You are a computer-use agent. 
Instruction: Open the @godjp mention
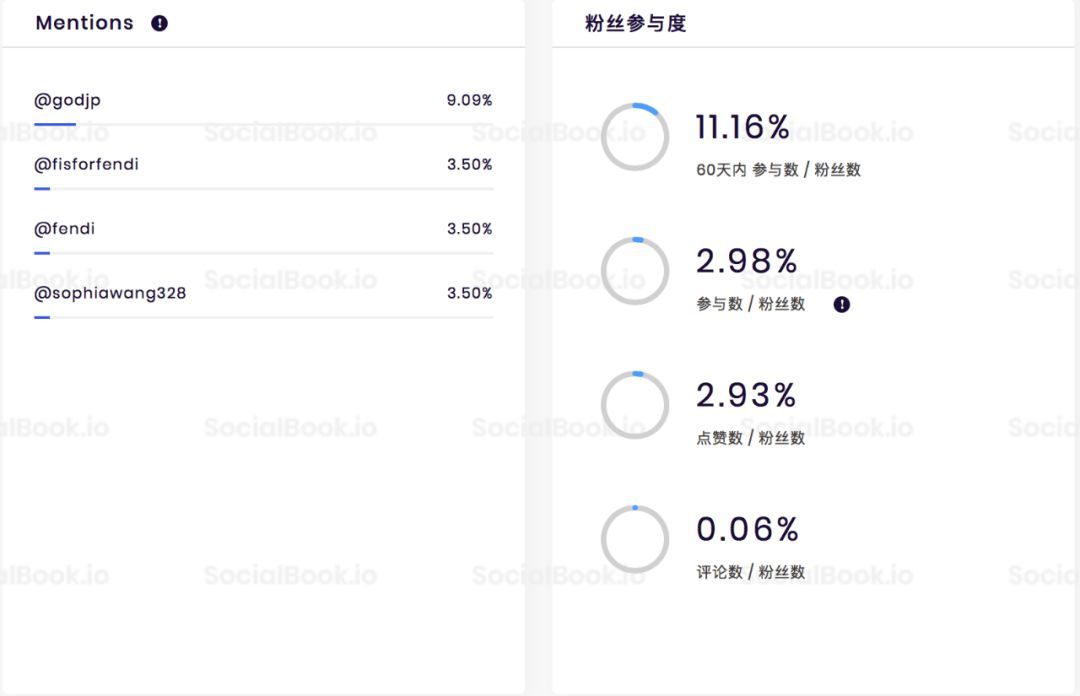[x=68, y=101]
